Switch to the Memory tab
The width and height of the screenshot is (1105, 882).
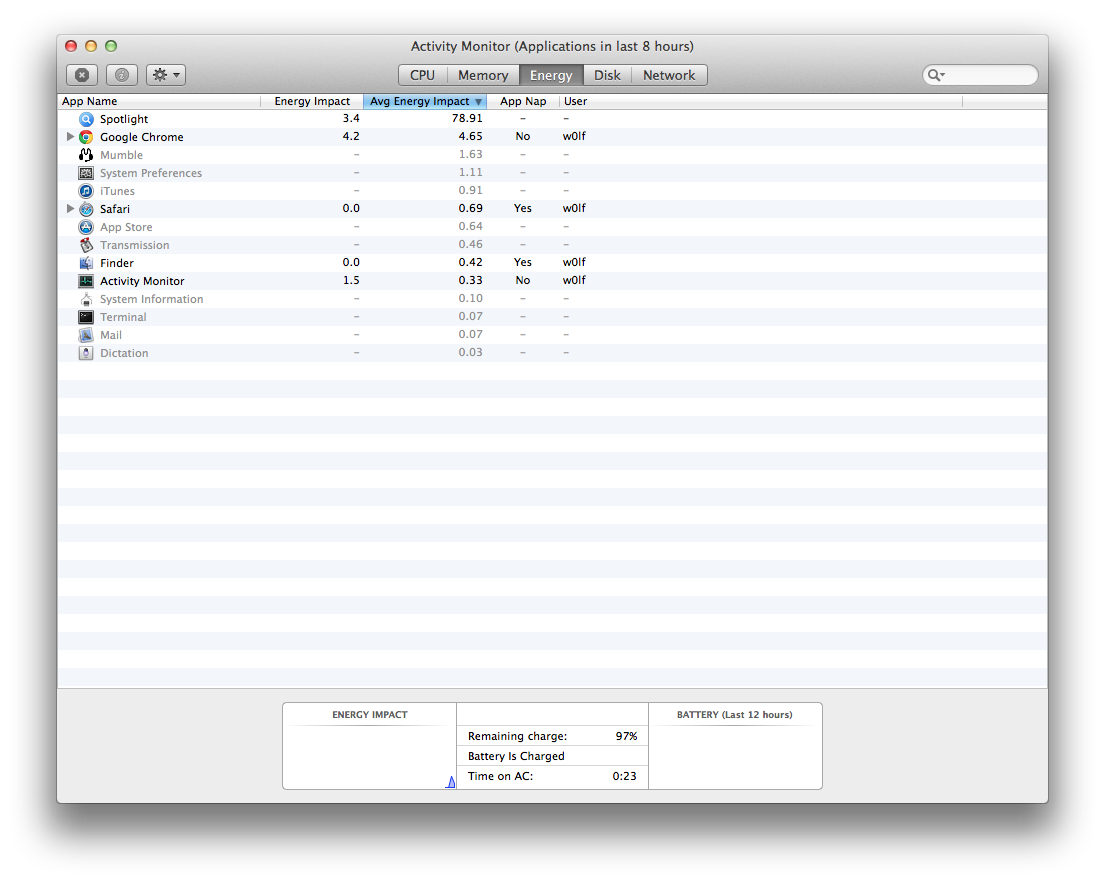coord(483,75)
